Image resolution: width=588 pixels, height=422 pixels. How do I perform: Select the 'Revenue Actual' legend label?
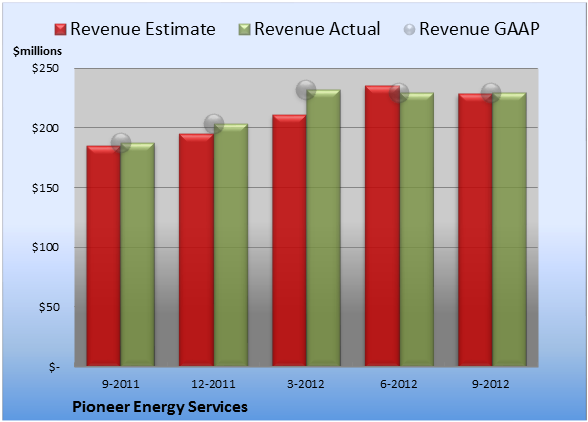[x=317, y=29]
